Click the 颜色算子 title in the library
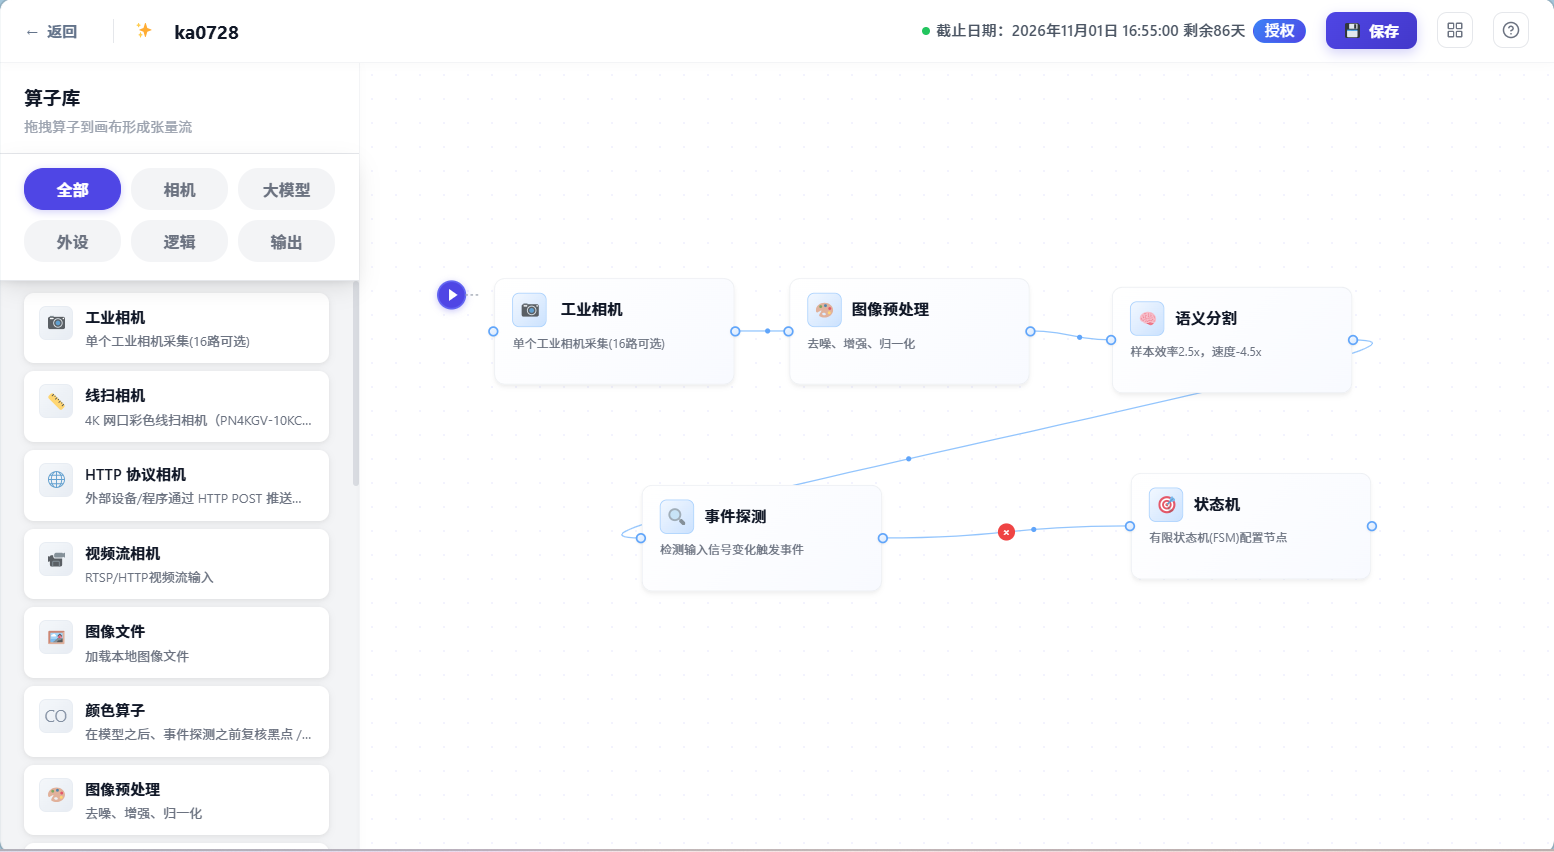 pyautogui.click(x=115, y=711)
